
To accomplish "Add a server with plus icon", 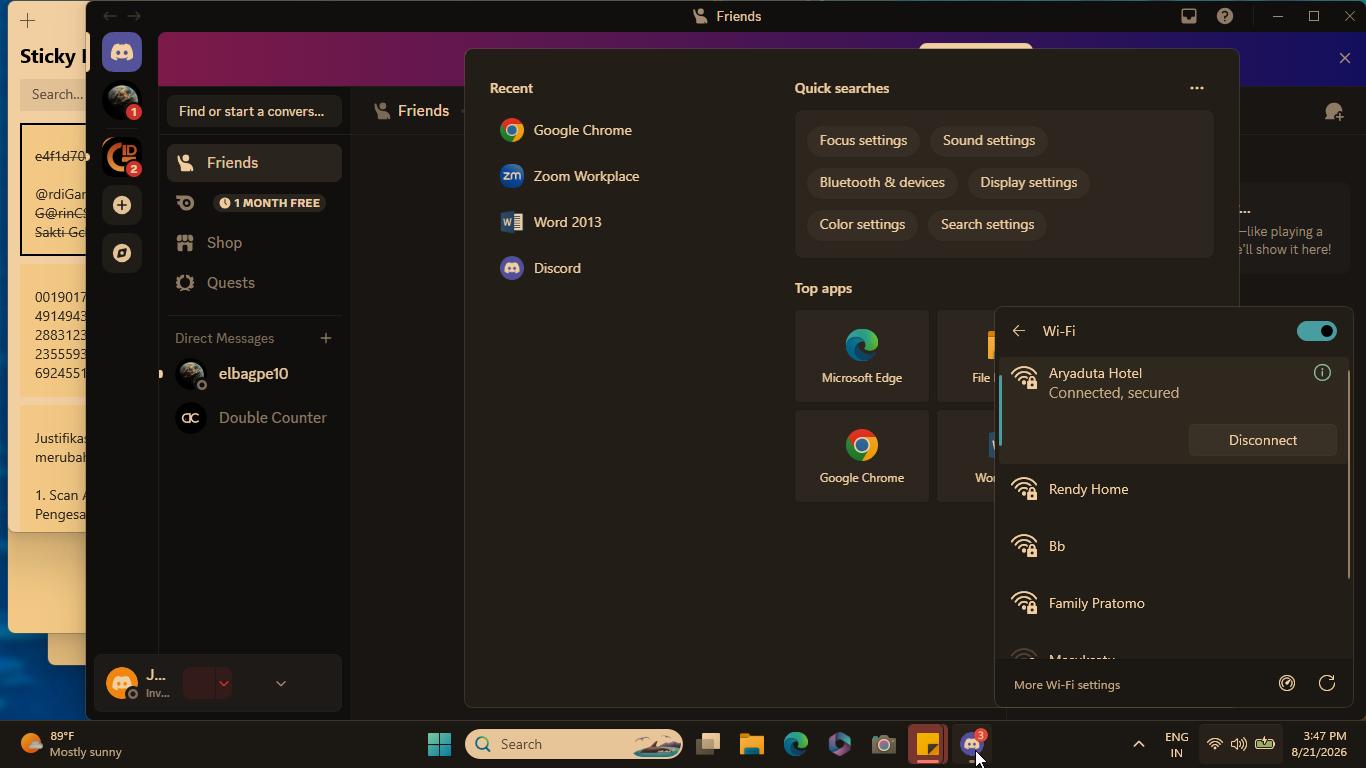I will (122, 205).
